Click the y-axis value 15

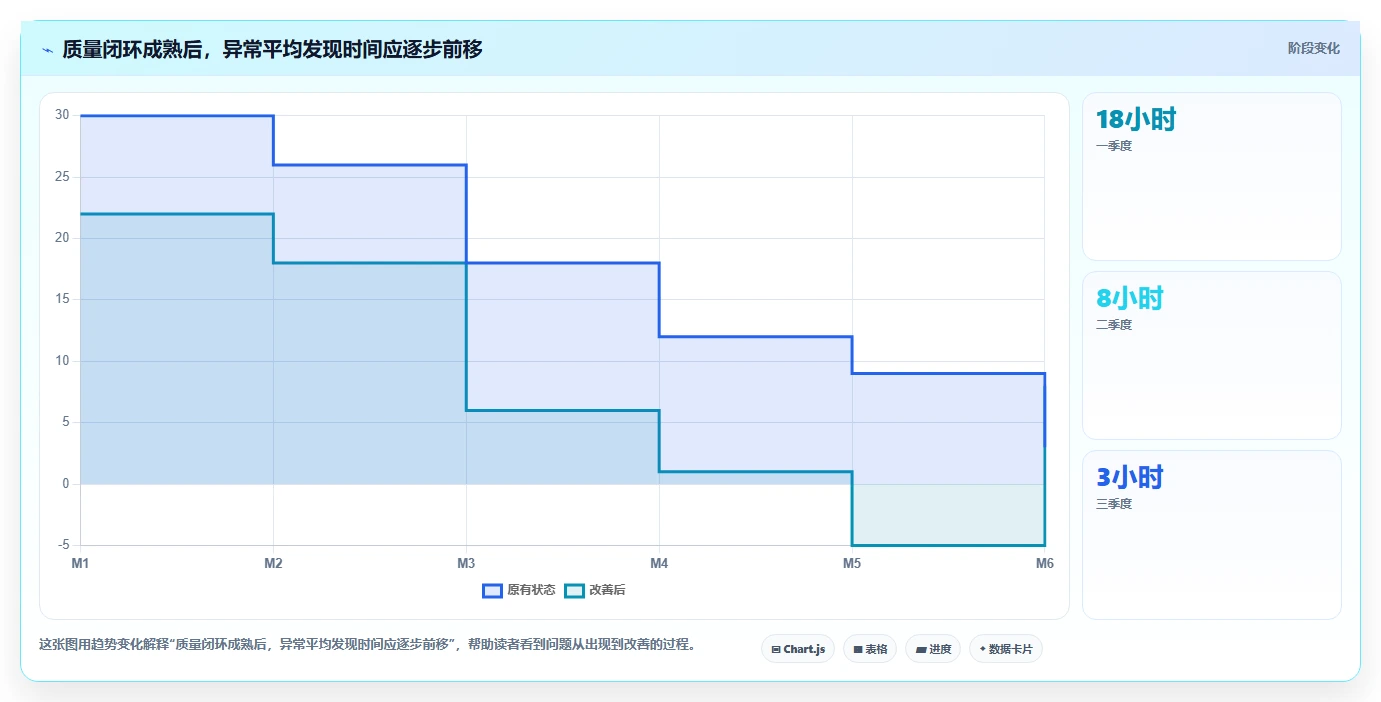(x=62, y=299)
